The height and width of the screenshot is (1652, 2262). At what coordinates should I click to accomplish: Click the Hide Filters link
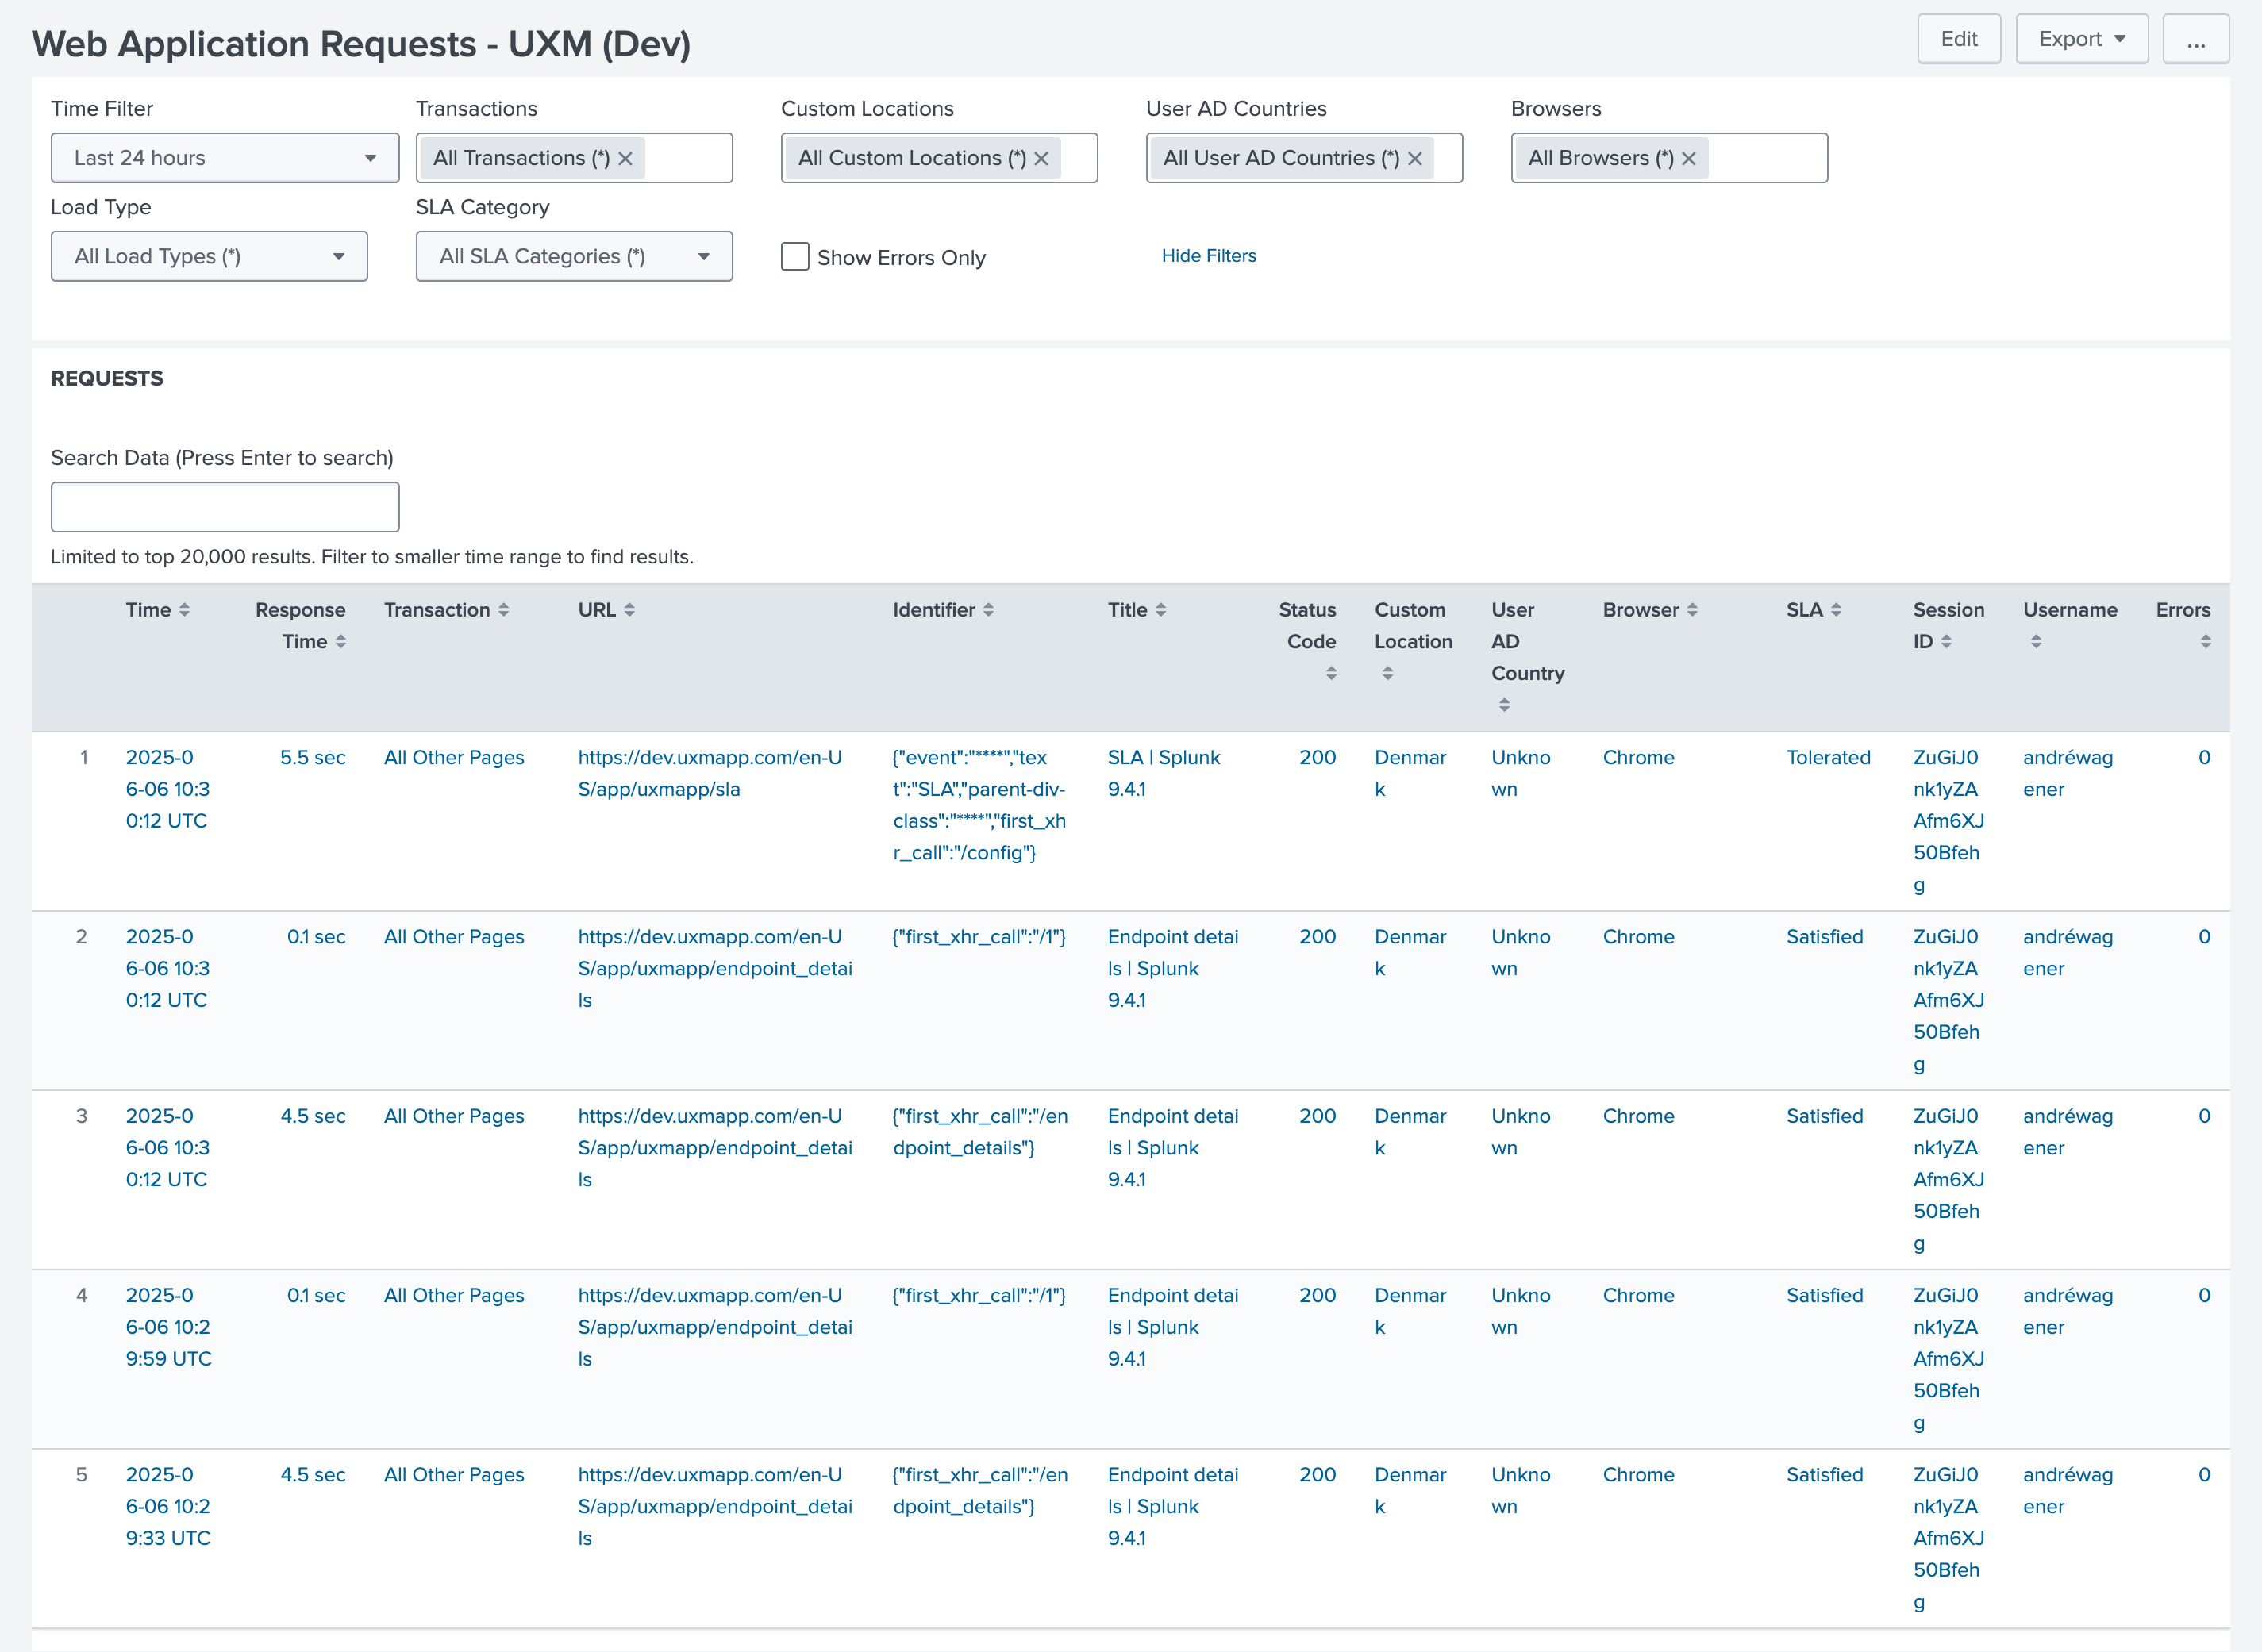click(1208, 256)
